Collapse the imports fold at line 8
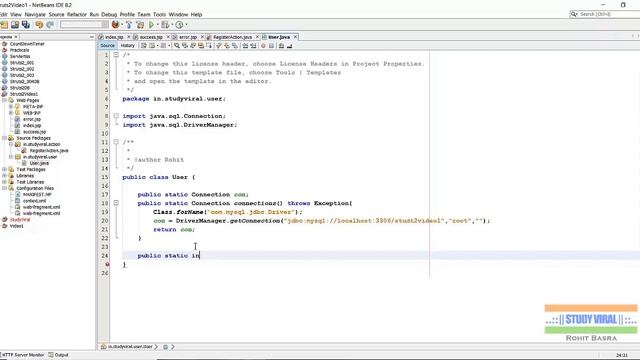Viewport: 640px width, 360px height. point(116,116)
